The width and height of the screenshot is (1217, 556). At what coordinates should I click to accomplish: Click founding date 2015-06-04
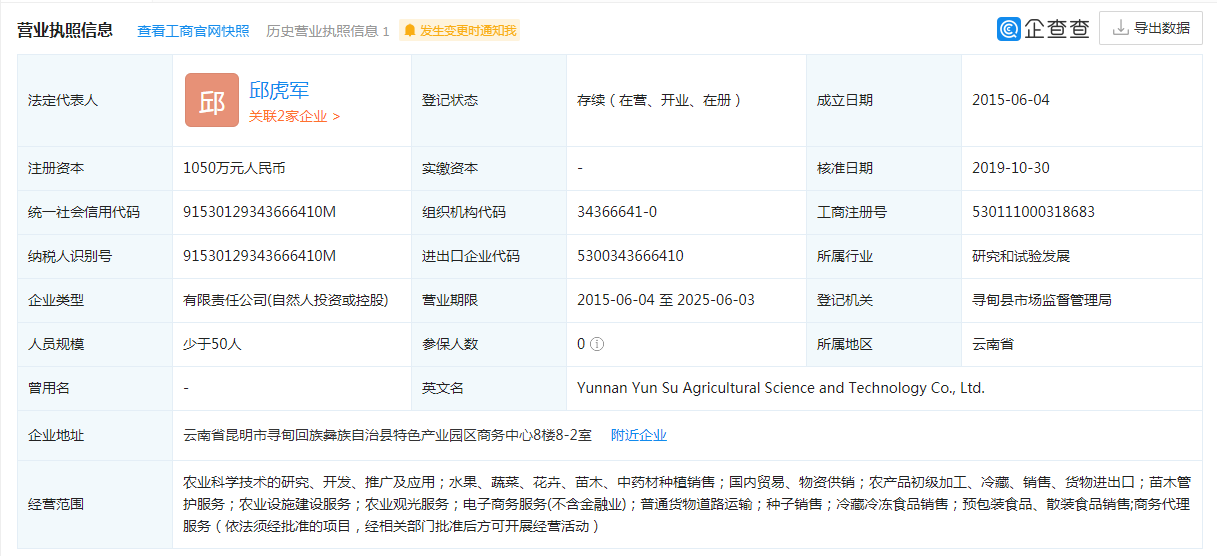tap(1011, 100)
